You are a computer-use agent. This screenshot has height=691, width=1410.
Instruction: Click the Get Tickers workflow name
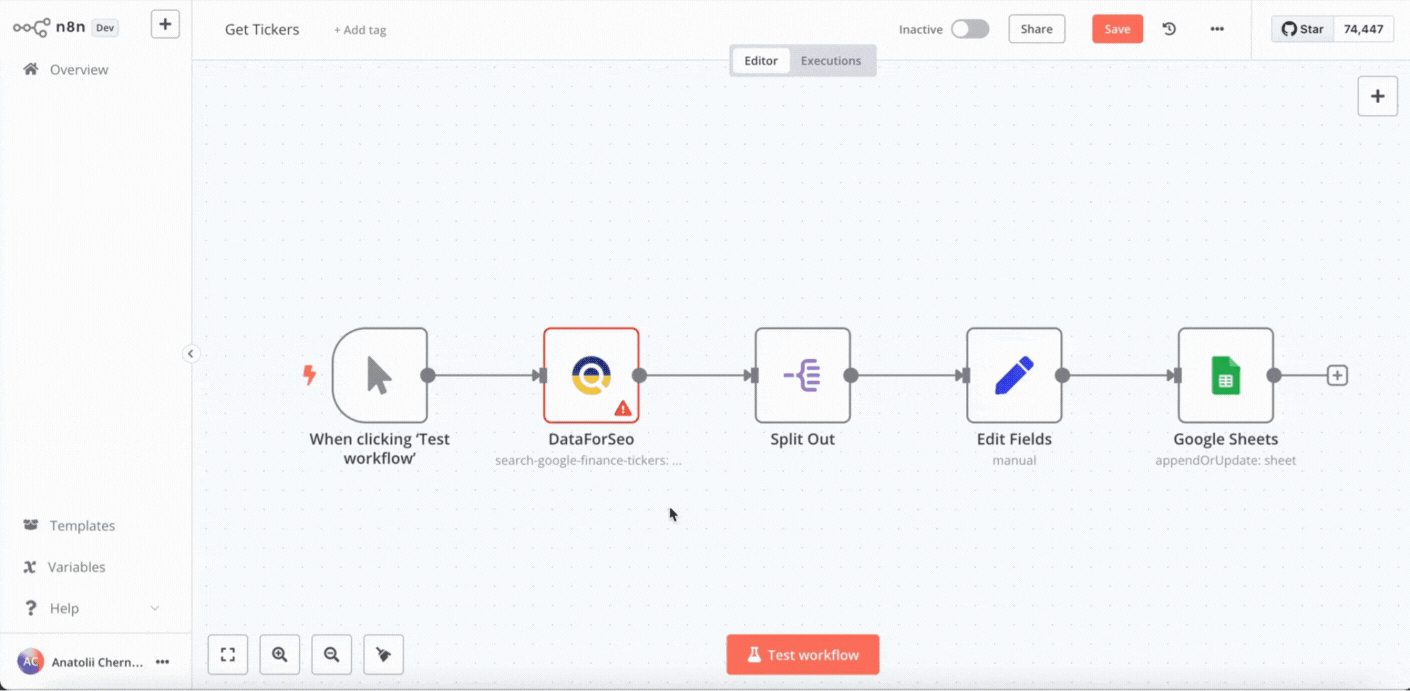point(262,29)
